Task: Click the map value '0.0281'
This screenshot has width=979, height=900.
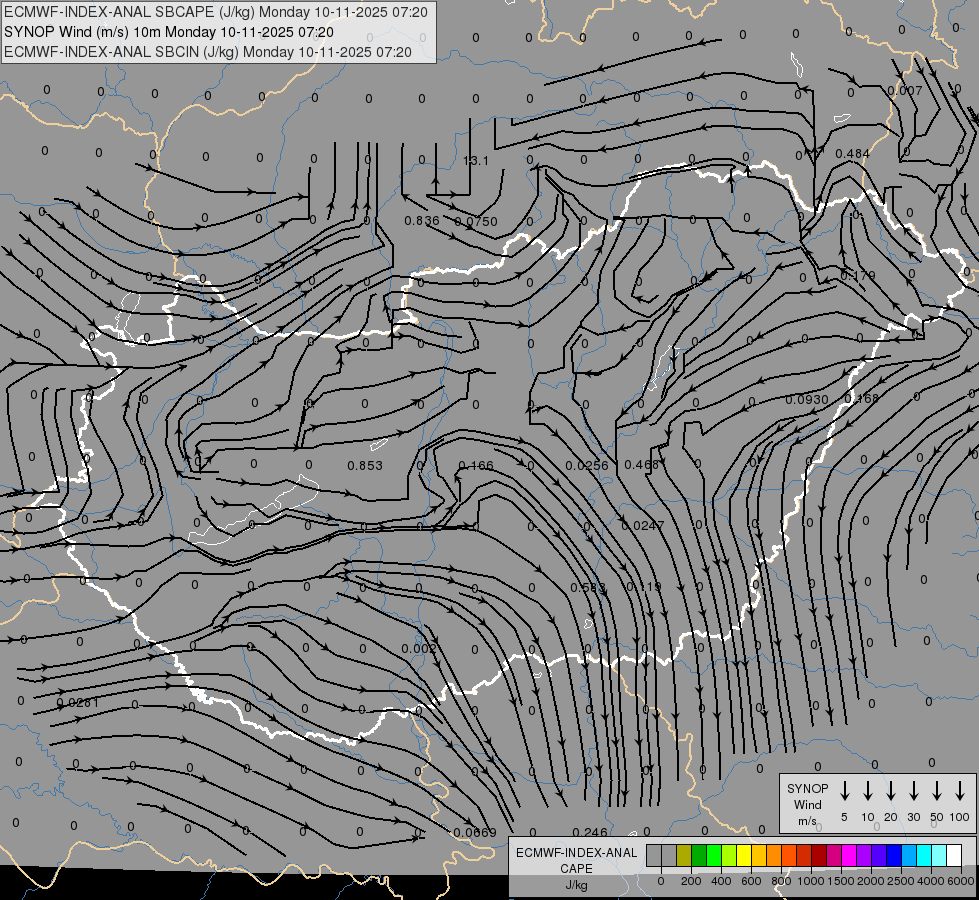Action: coord(77,702)
